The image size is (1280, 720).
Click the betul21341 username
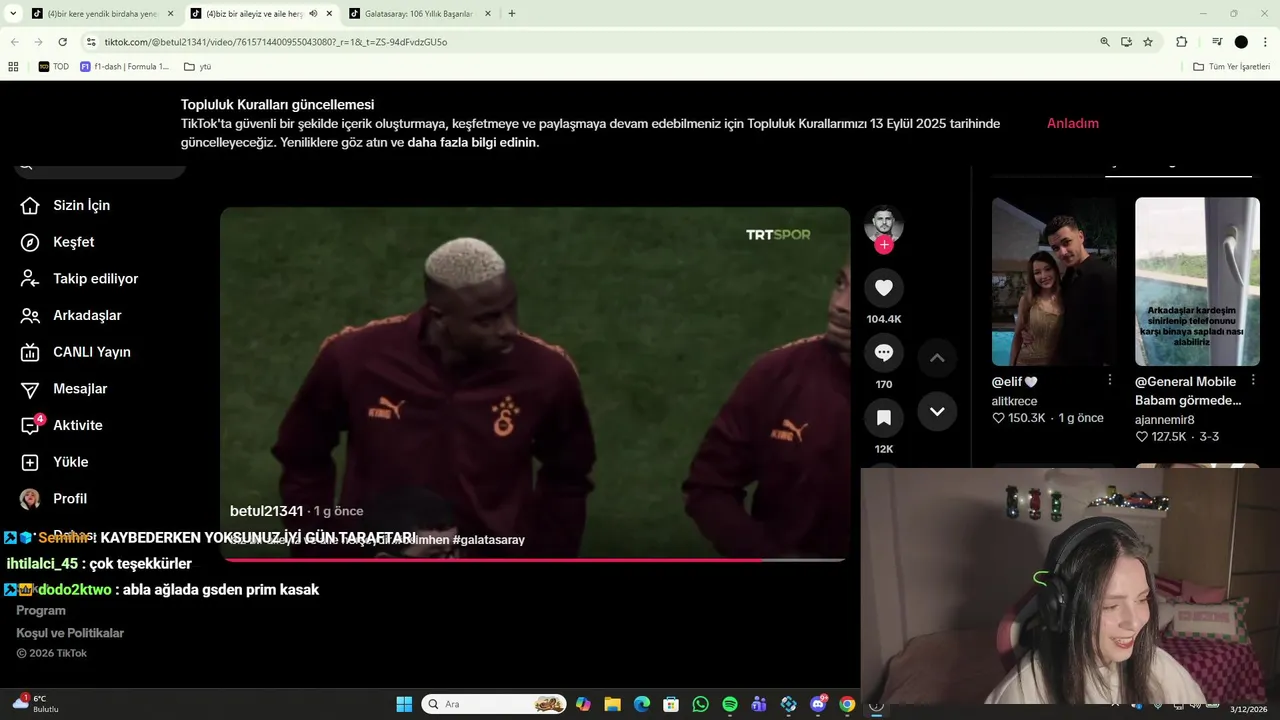coord(266,511)
